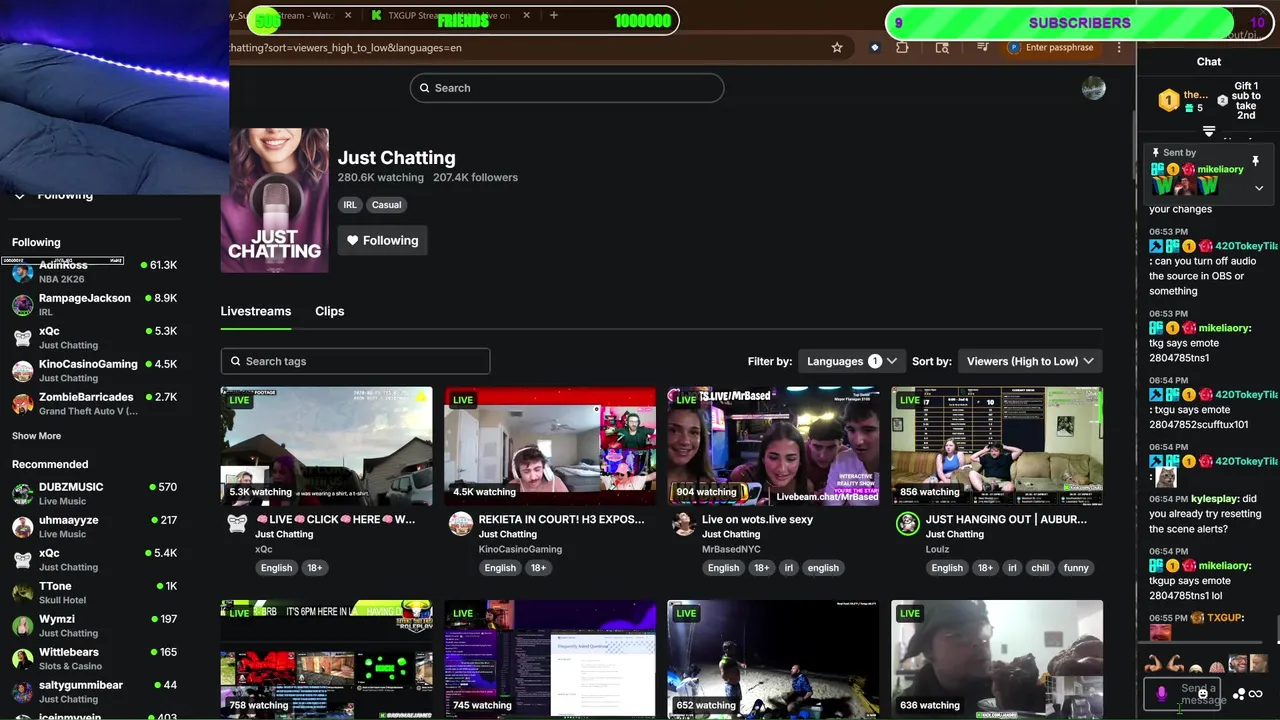Bookmark this page with the star icon
The image size is (1280, 720).
pos(837,47)
